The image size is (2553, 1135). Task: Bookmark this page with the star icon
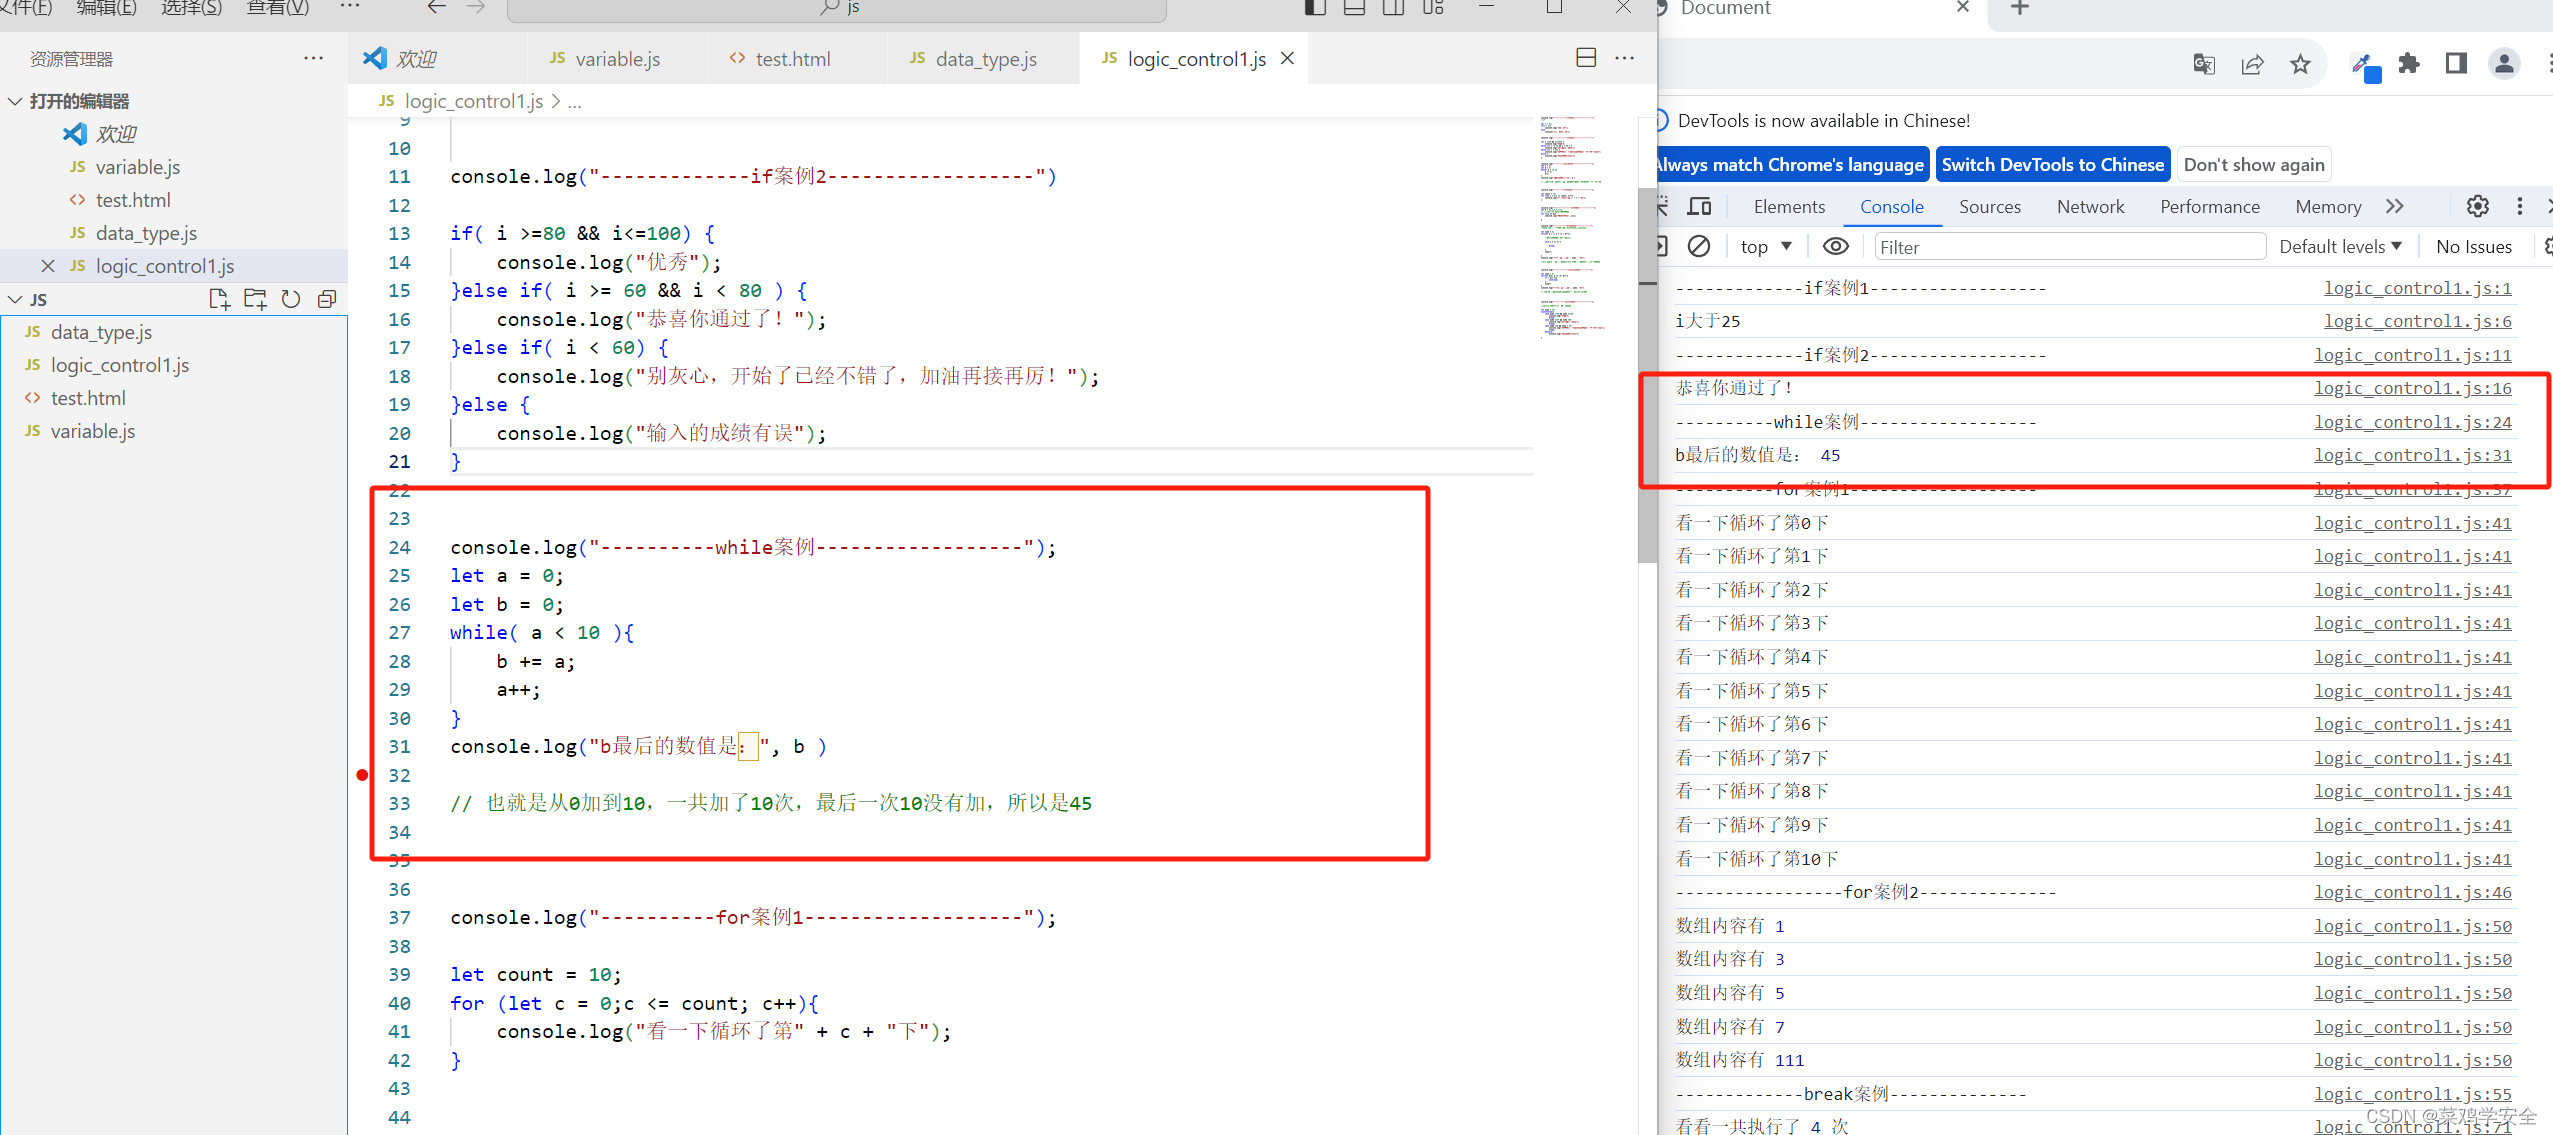tap(2300, 64)
